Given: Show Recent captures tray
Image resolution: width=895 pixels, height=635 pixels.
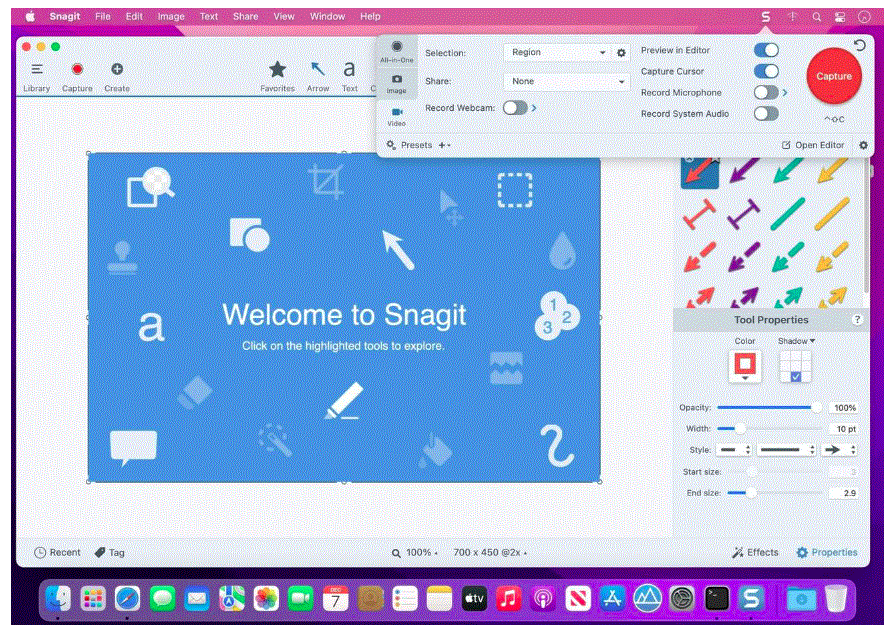Looking at the screenshot, I should pos(57,553).
